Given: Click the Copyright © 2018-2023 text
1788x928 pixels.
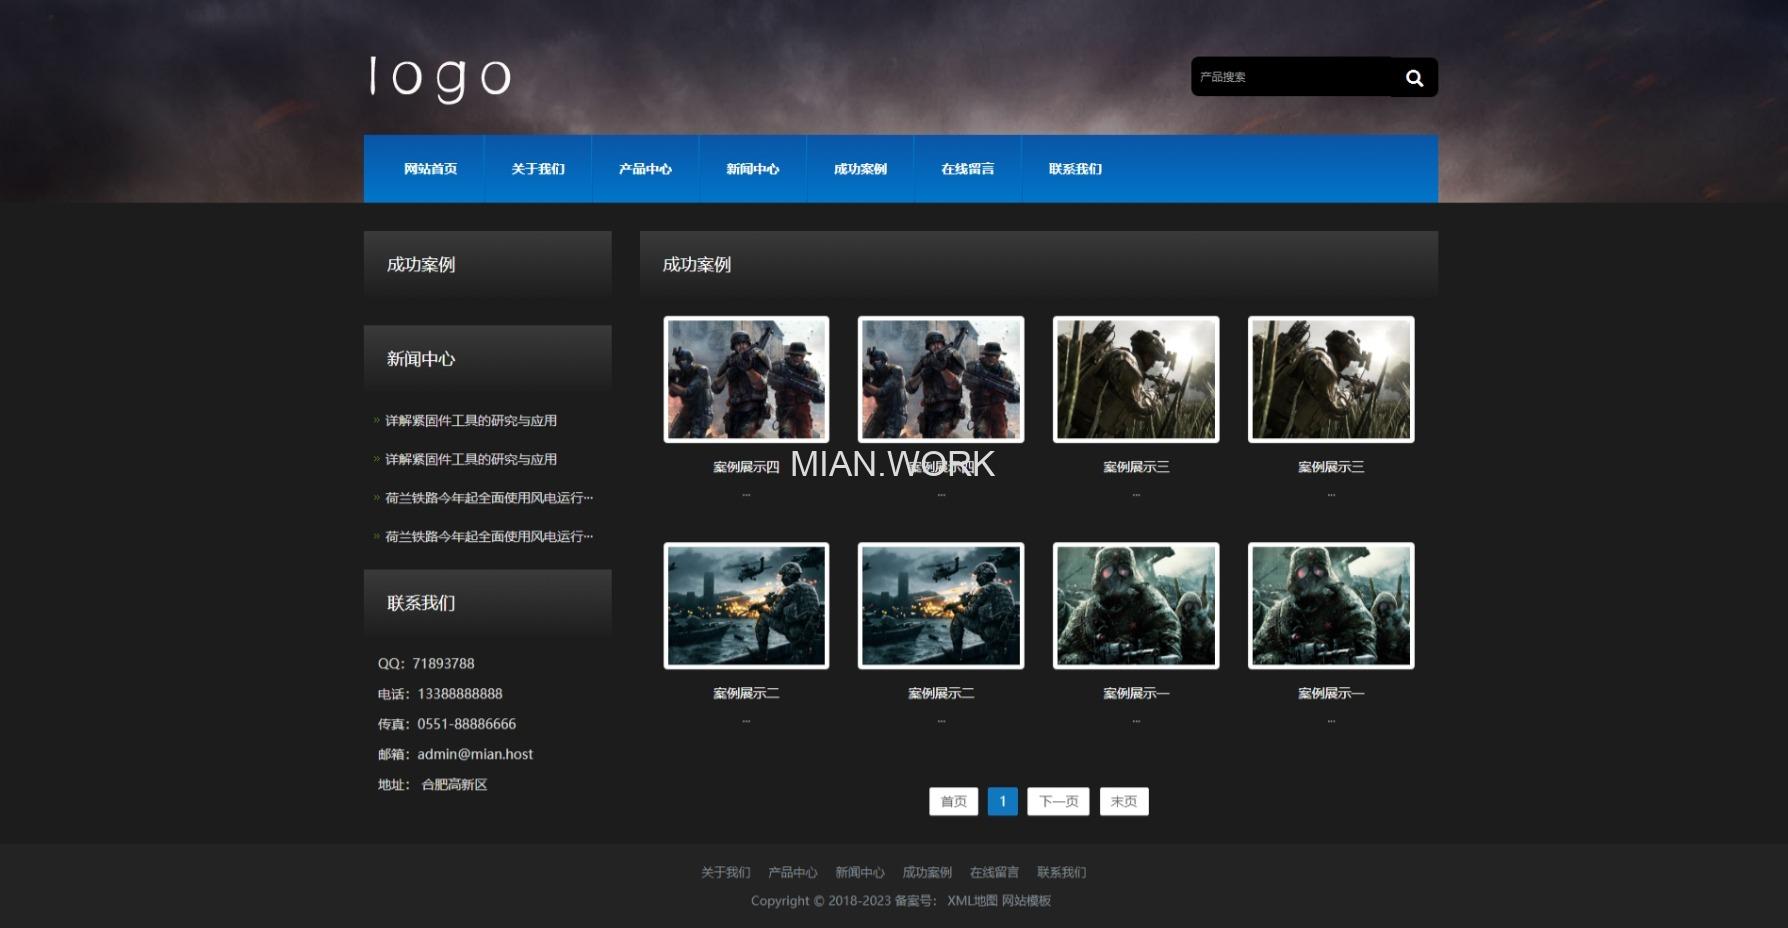Looking at the screenshot, I should click(821, 901).
